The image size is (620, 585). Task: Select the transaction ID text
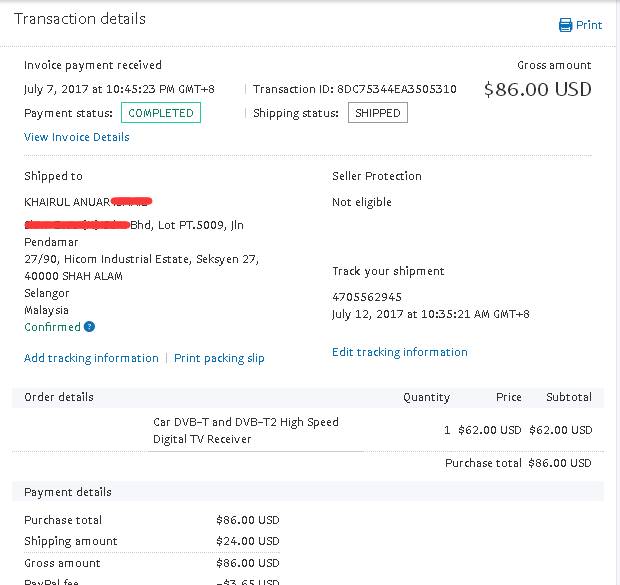[398, 89]
